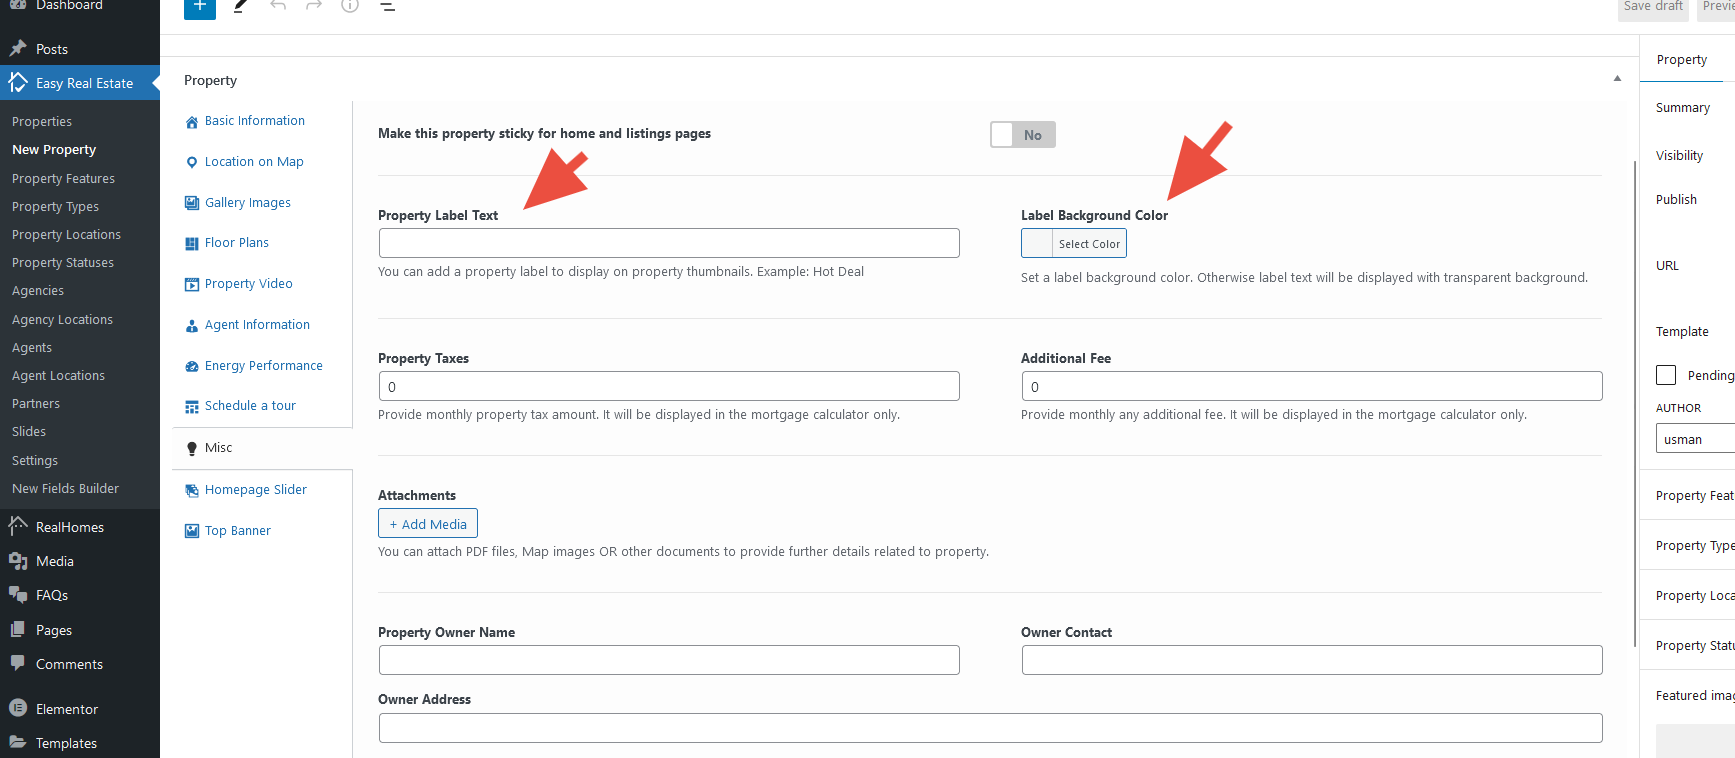1735x758 pixels.
Task: Click the label background color swatch
Action: tap(1037, 244)
